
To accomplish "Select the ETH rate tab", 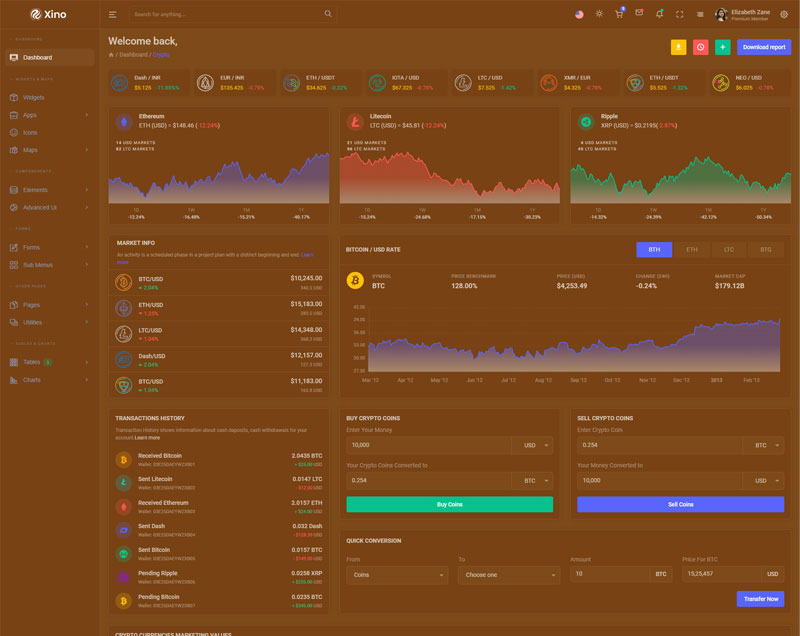I will (691, 249).
